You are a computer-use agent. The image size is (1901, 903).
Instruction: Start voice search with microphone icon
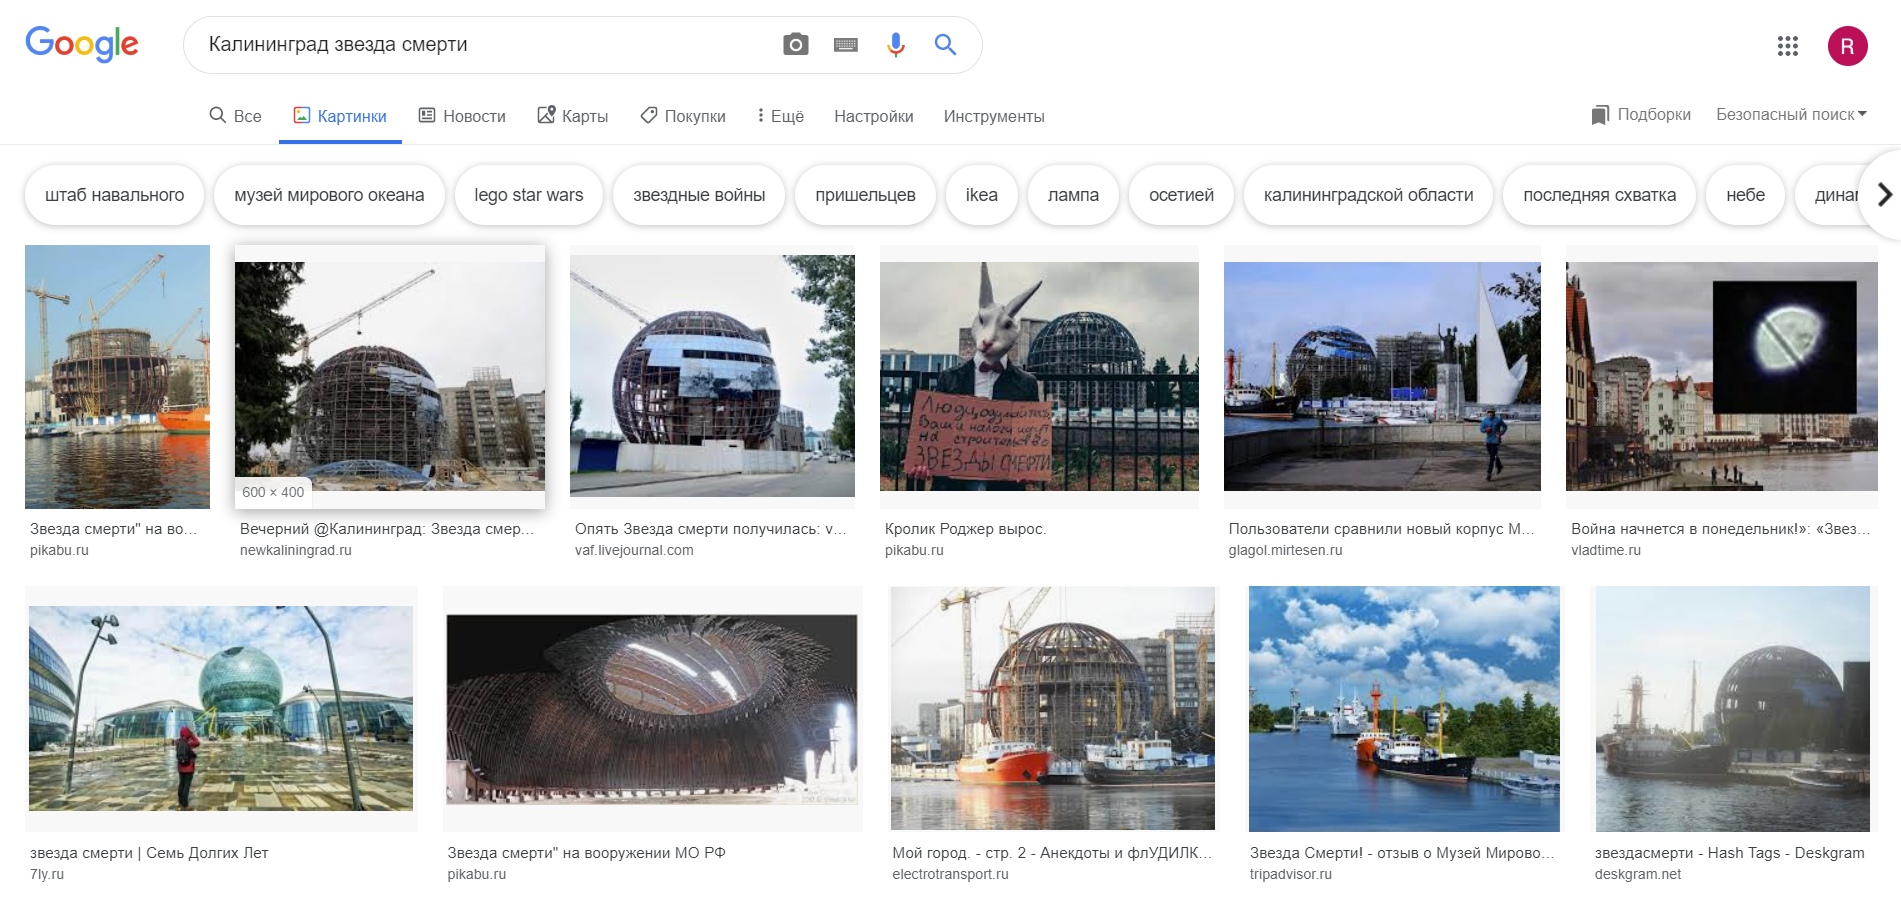pyautogui.click(x=896, y=45)
